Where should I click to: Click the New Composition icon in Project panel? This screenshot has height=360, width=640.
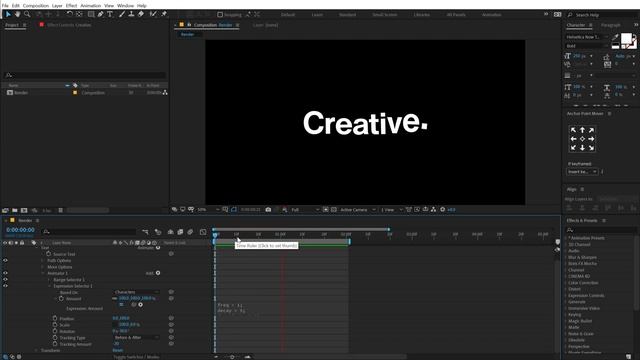tap(24, 210)
